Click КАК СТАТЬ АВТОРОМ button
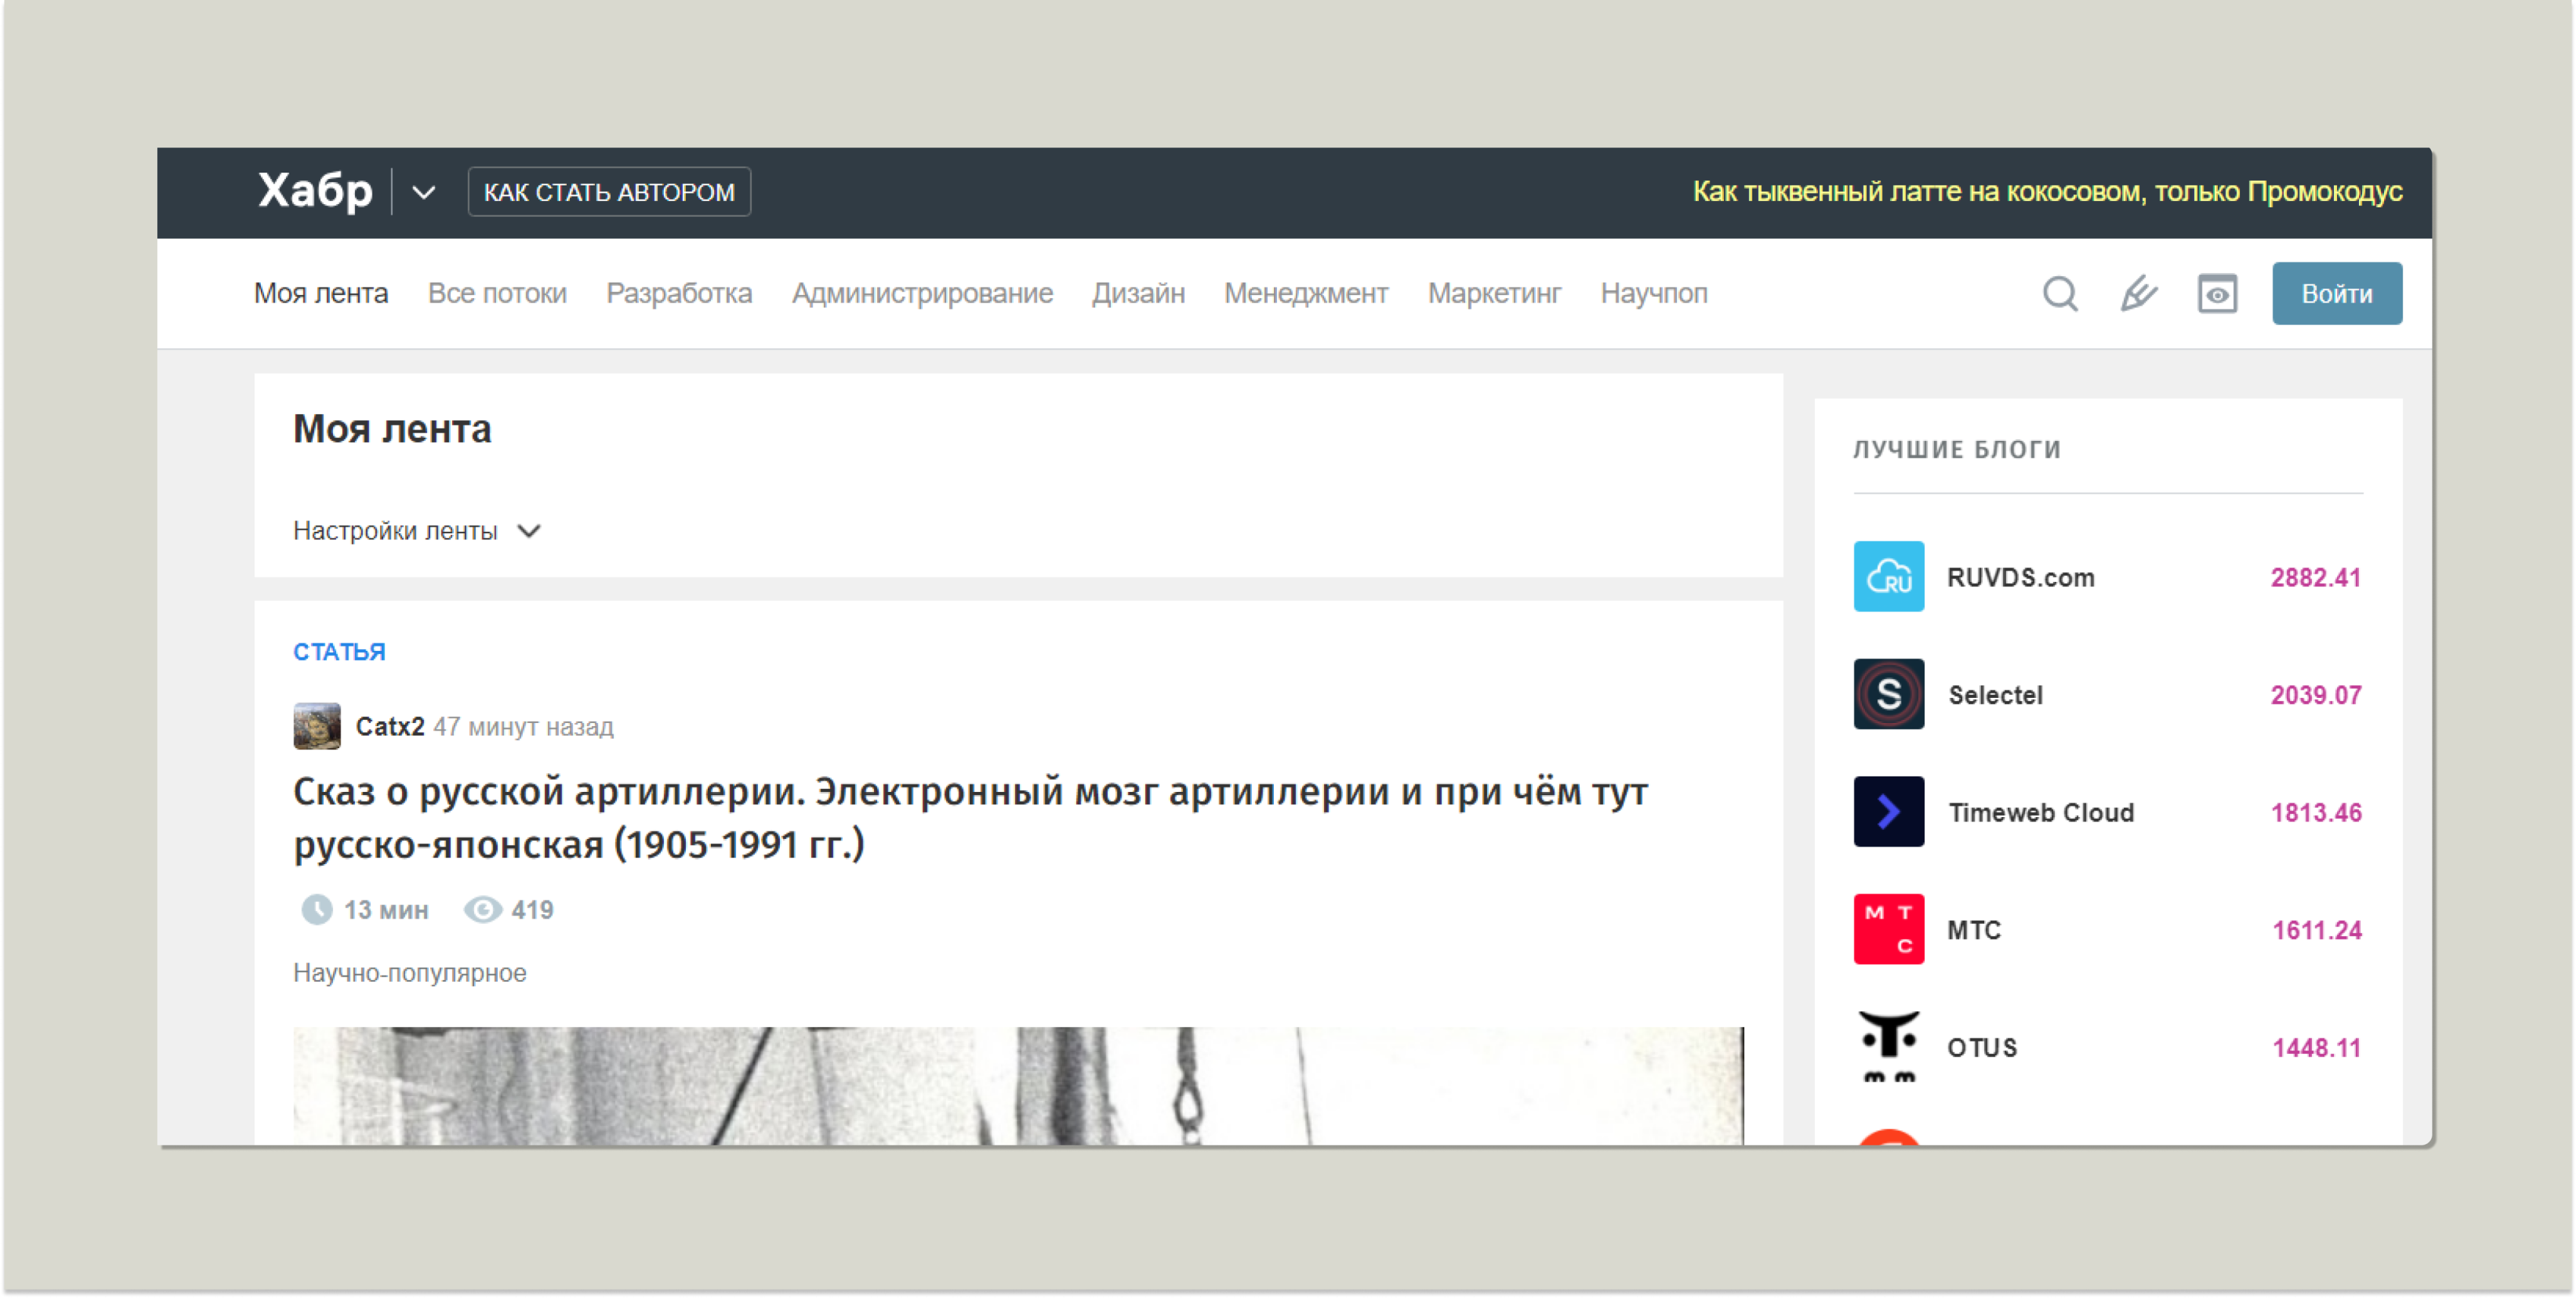Screen dimensions: 2576x1298 (609, 191)
